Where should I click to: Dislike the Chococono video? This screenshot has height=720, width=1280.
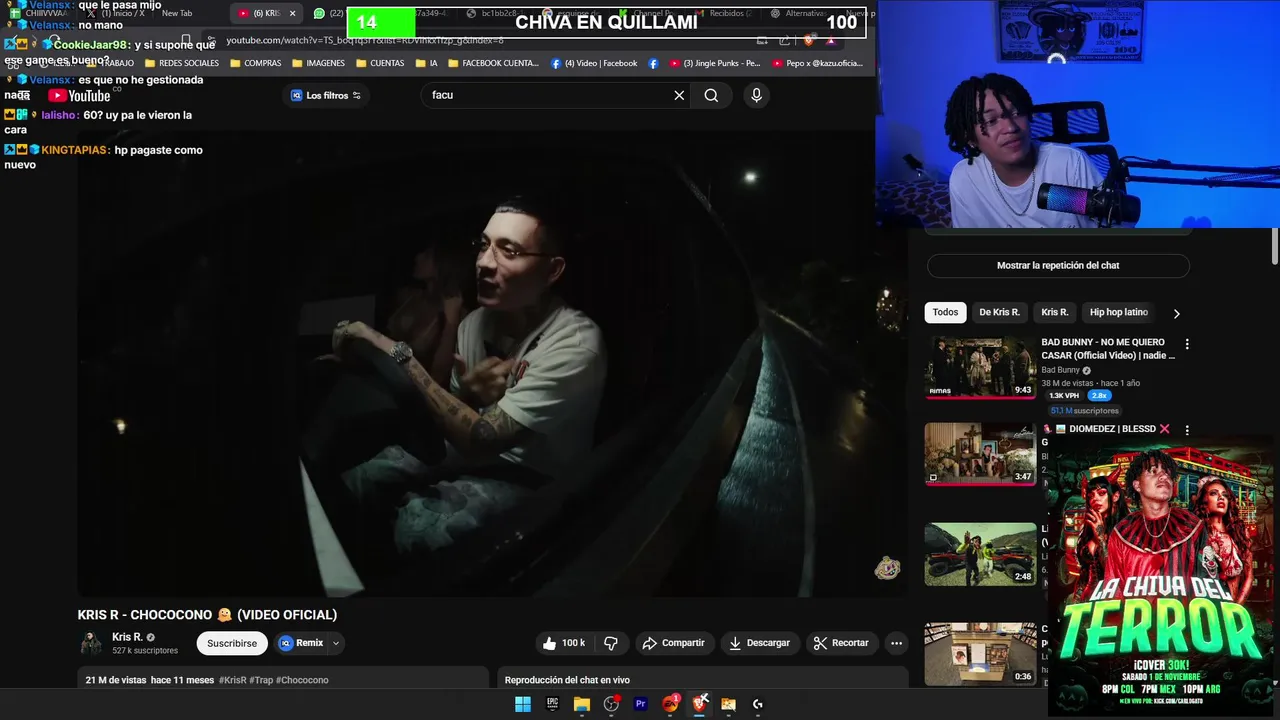(x=611, y=643)
